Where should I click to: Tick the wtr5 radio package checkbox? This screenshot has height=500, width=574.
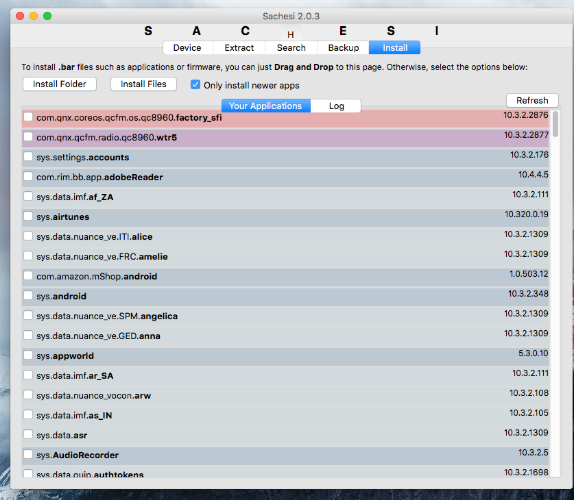point(28,137)
